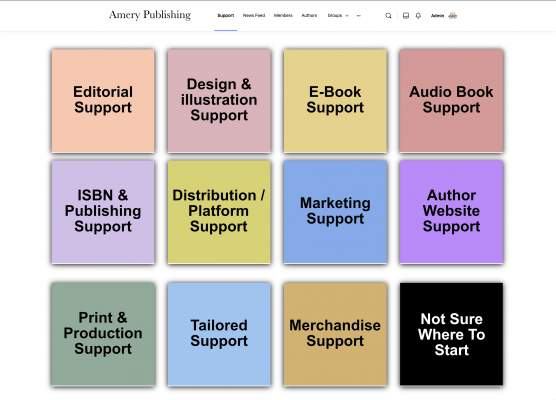Image resolution: width=556 pixels, height=400 pixels.
Task: Open the Members nav item
Action: 283,16
